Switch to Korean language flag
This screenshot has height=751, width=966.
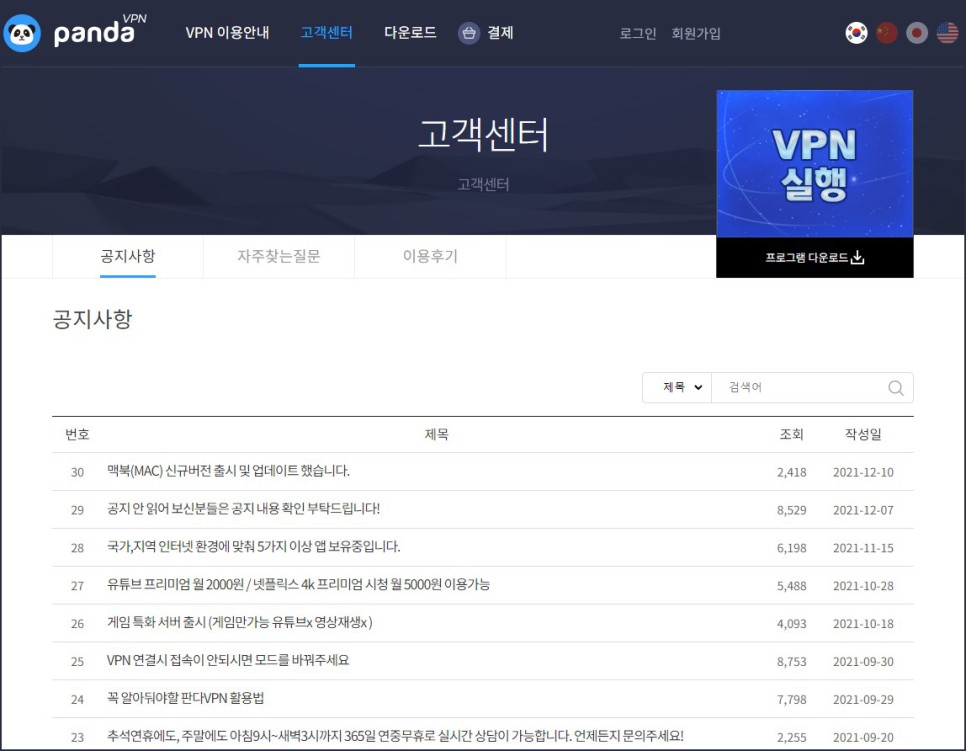click(x=856, y=33)
